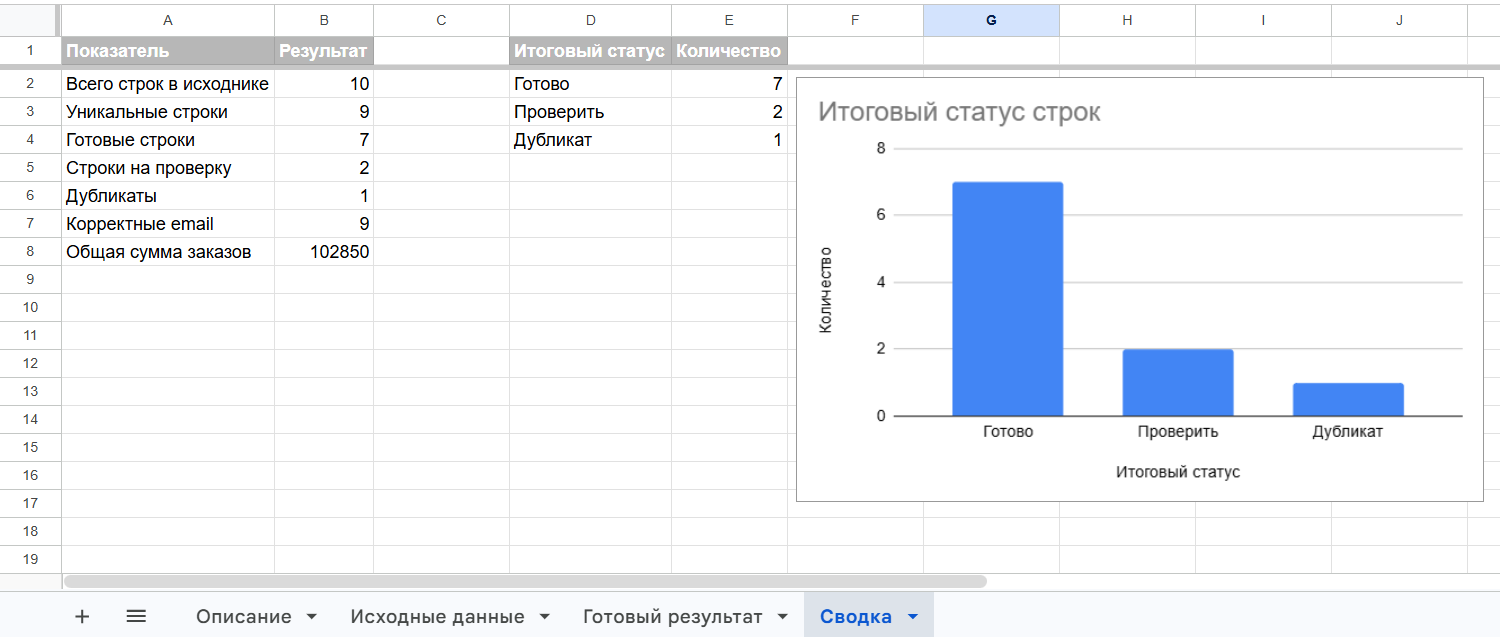Switch to the Исходные данные sheet tab
The image size is (1500, 637).
click(437, 617)
